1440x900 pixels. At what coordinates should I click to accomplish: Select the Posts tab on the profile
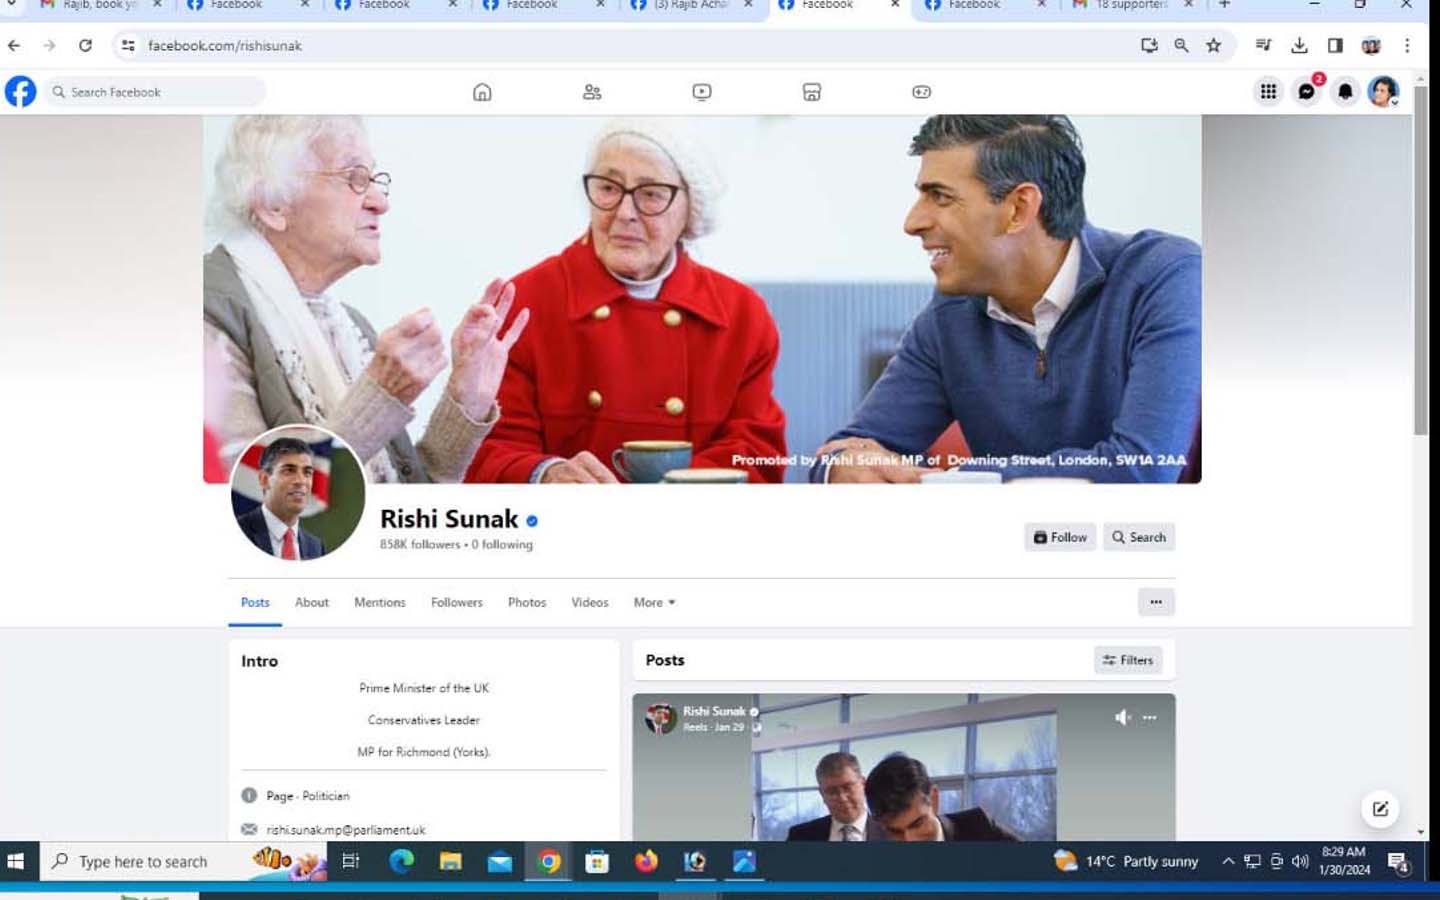pyautogui.click(x=255, y=602)
